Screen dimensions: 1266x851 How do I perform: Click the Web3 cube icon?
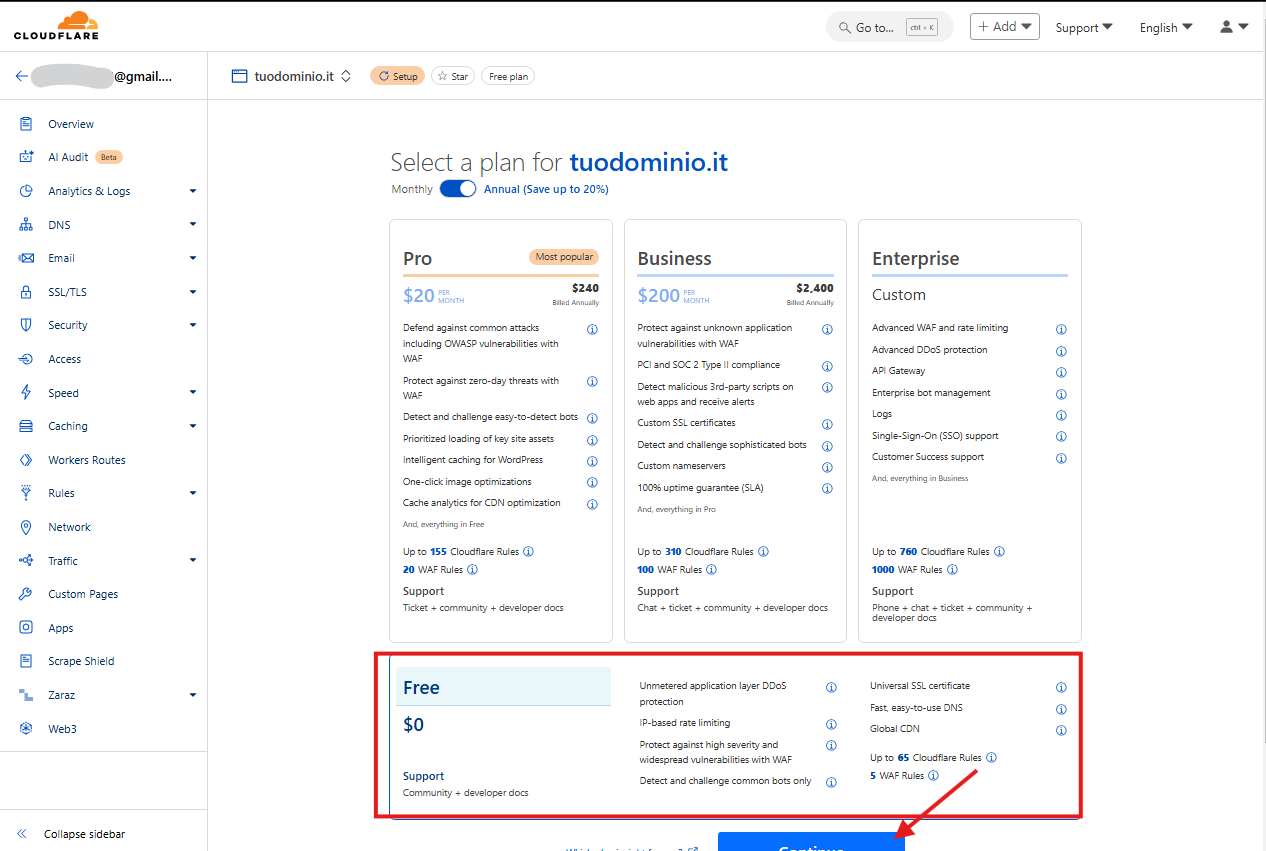pos(27,729)
